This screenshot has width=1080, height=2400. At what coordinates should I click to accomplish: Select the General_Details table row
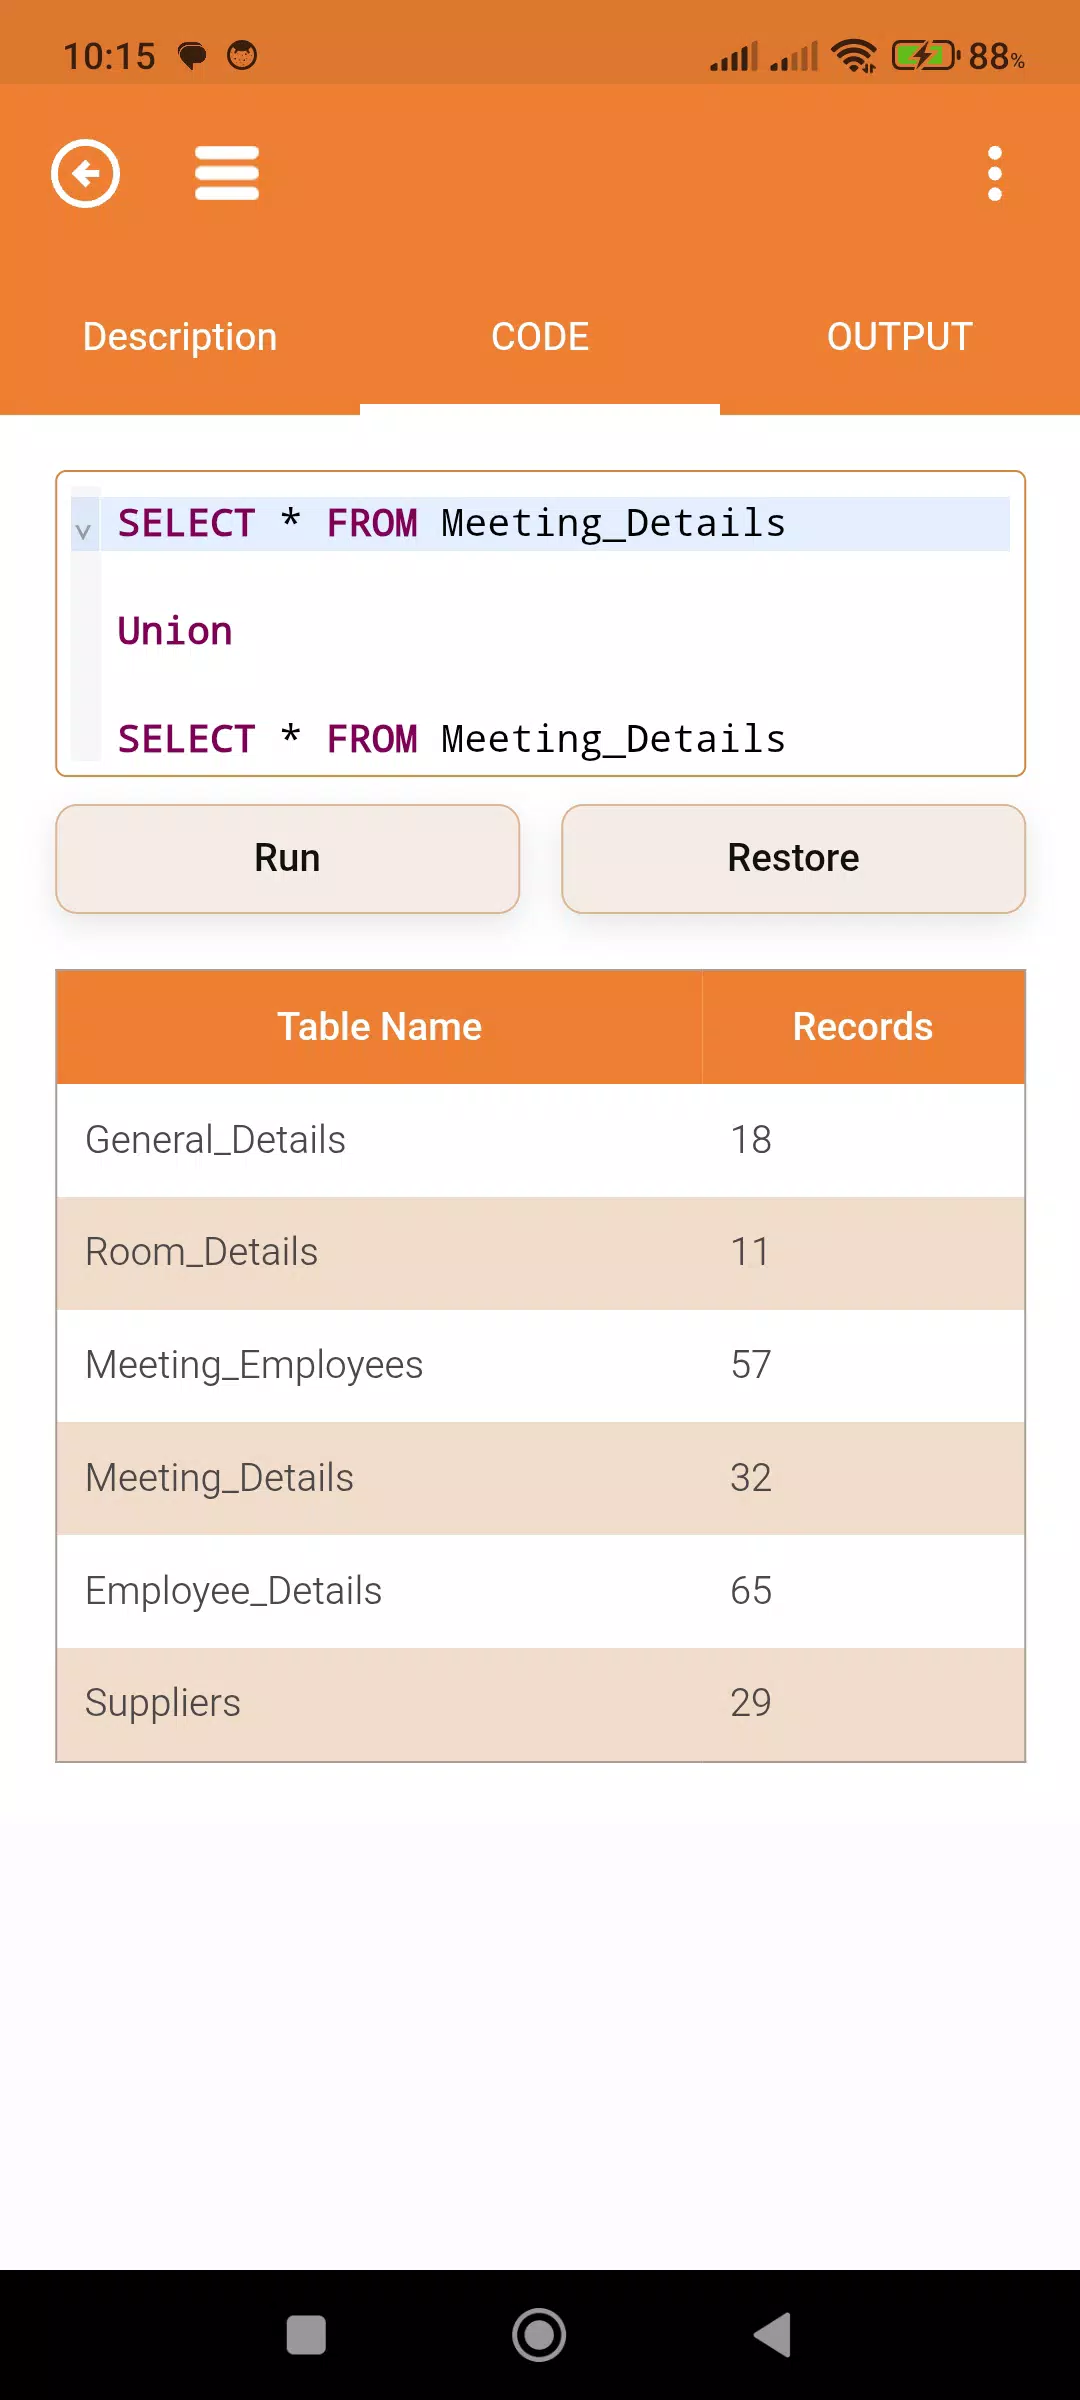pyautogui.click(x=541, y=1140)
